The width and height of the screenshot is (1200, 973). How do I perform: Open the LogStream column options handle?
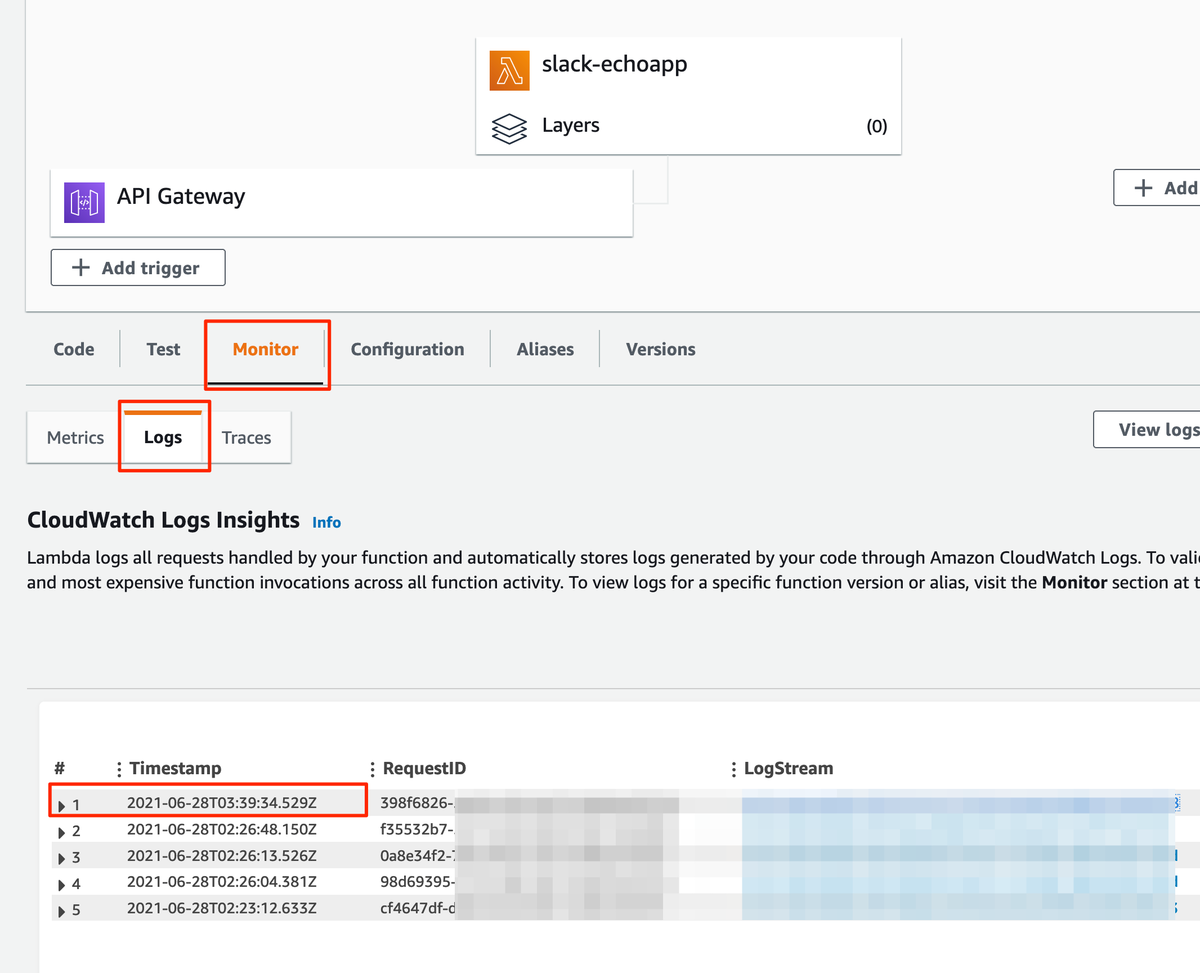(734, 769)
